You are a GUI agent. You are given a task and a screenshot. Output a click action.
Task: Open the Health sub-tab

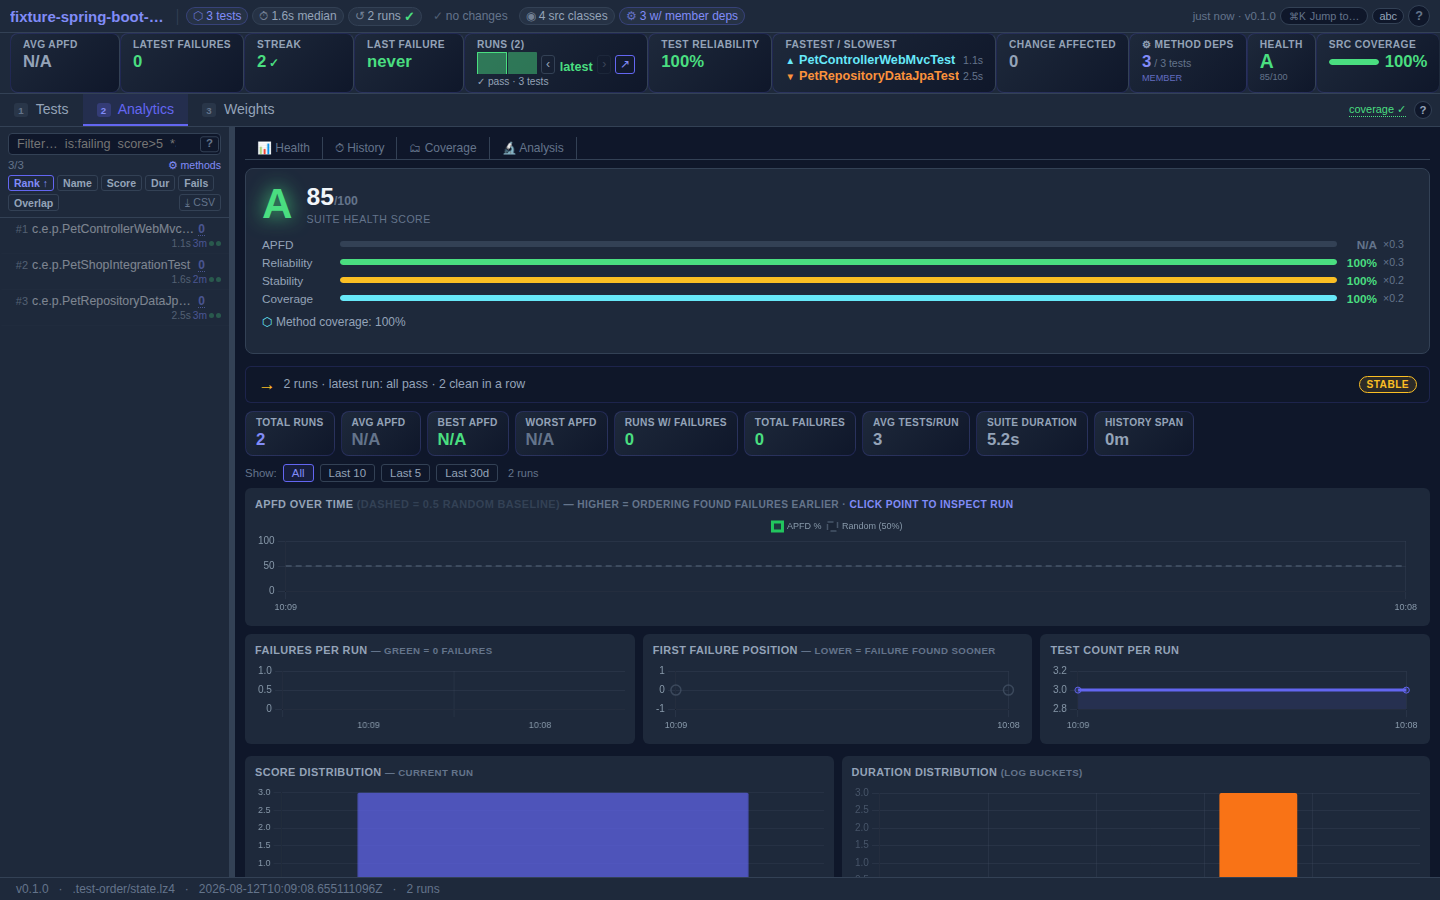click(x=284, y=148)
